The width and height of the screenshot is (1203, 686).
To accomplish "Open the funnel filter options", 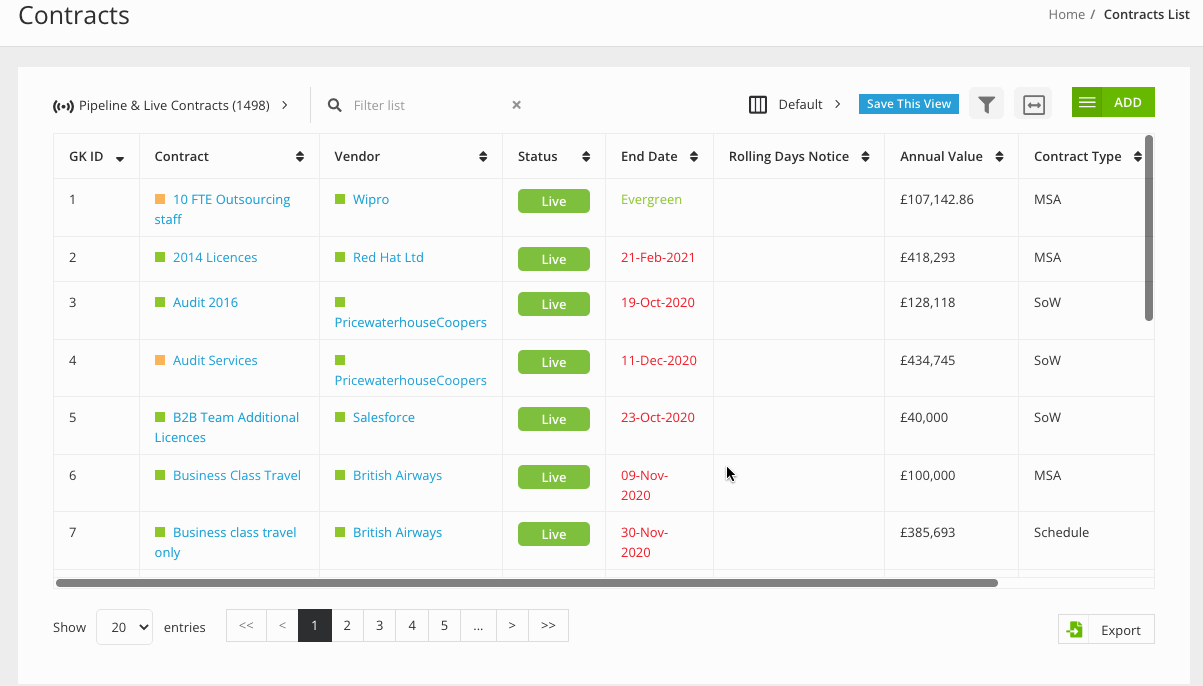I will pos(986,104).
